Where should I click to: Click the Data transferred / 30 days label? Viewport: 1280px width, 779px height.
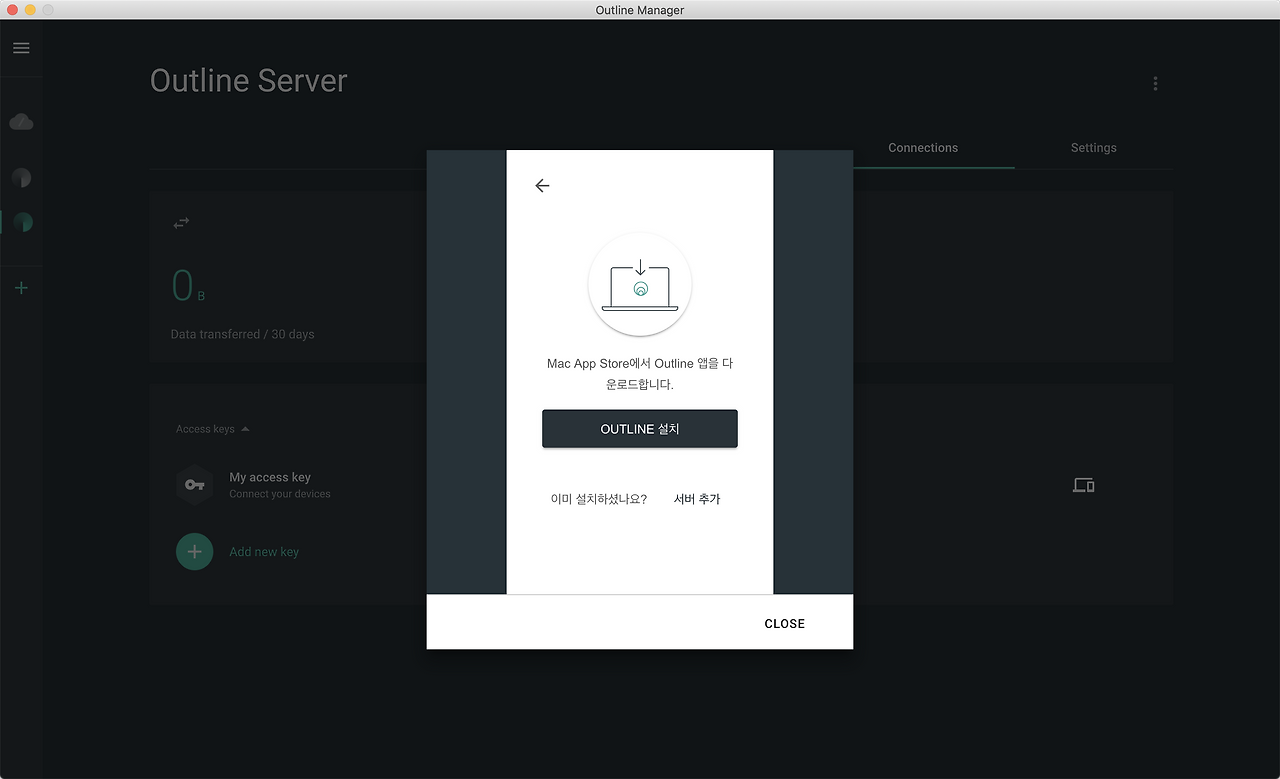point(243,334)
